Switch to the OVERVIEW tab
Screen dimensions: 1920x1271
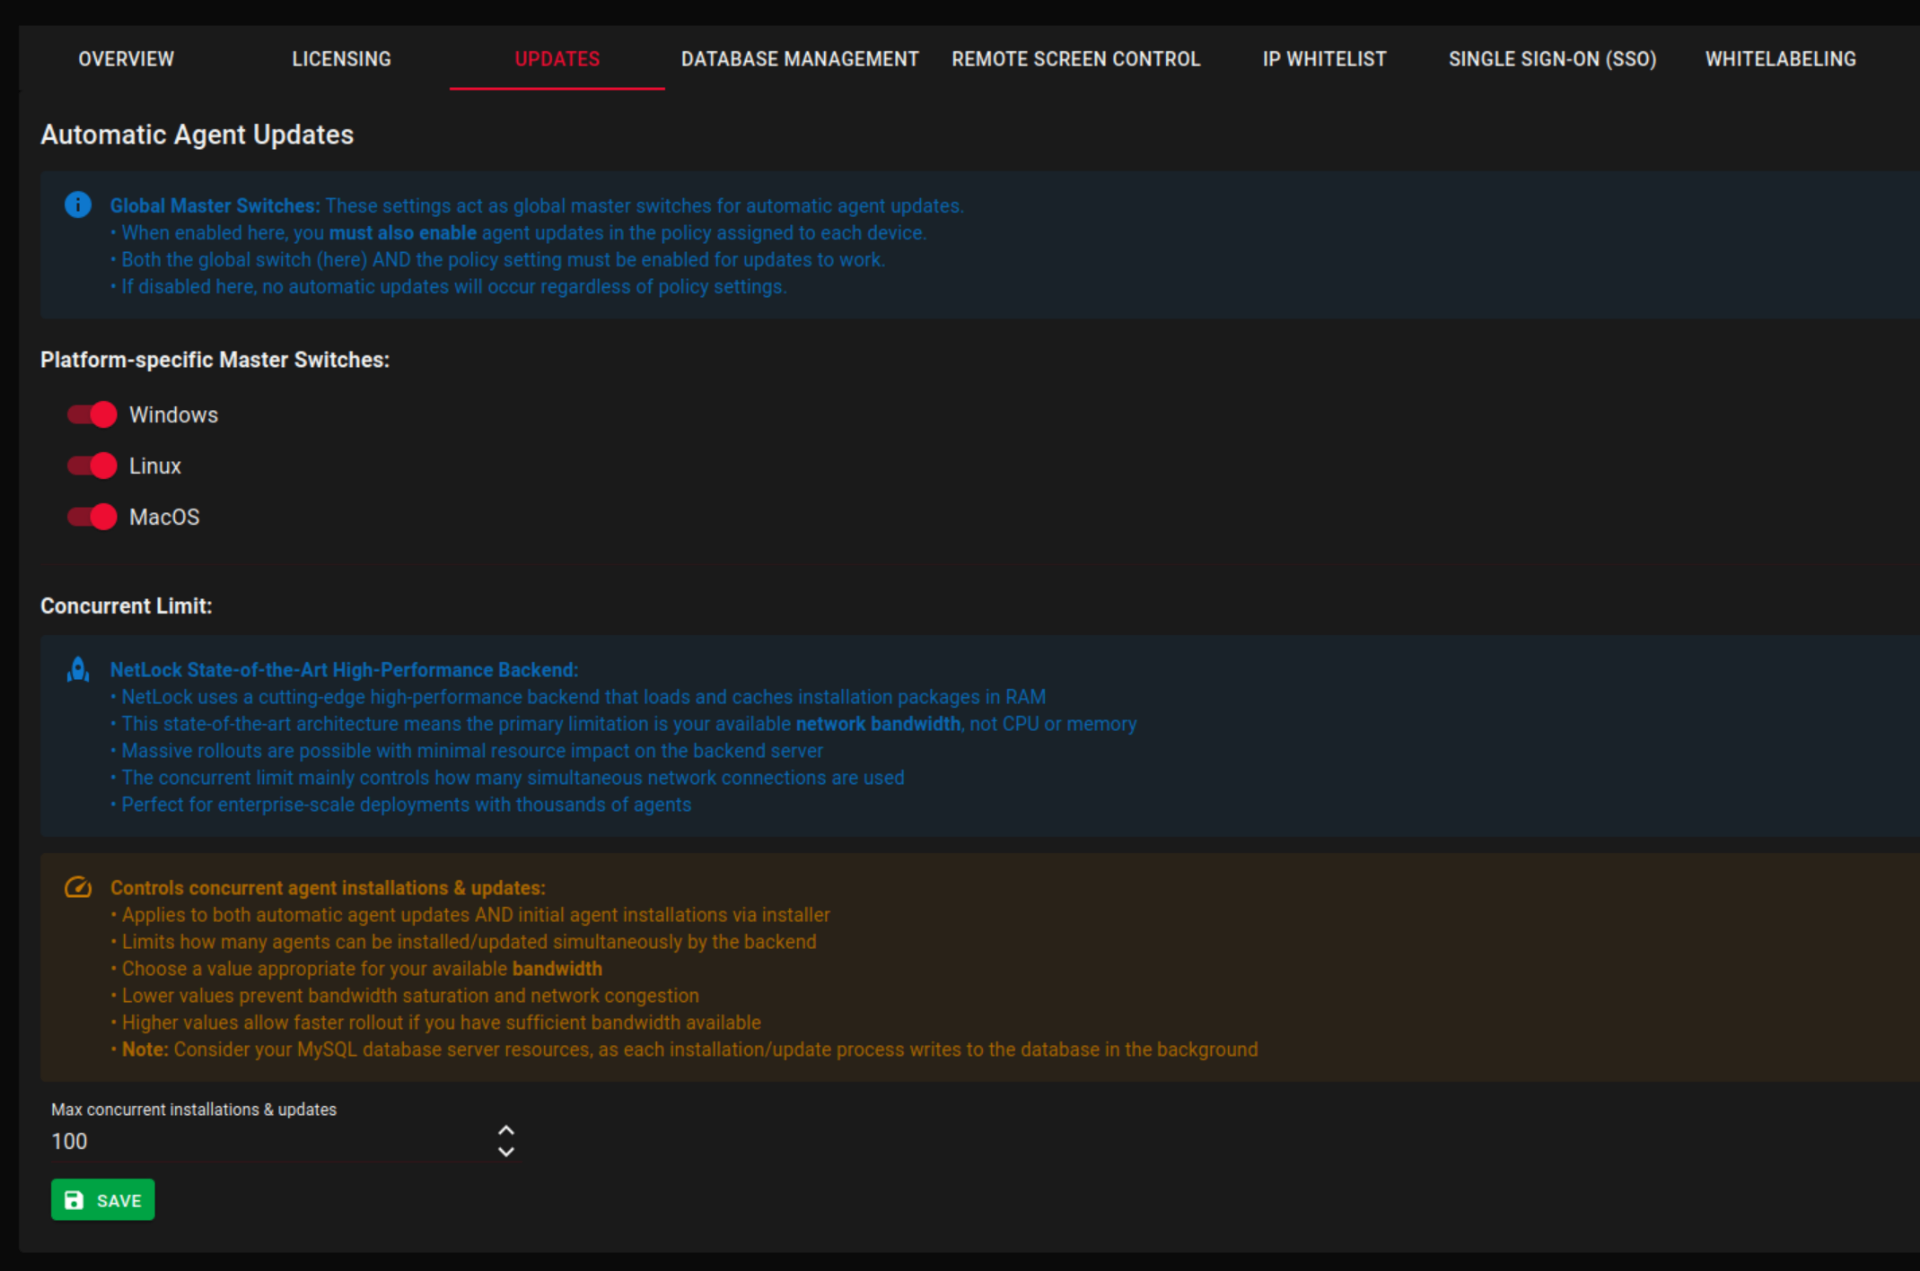[x=126, y=59]
